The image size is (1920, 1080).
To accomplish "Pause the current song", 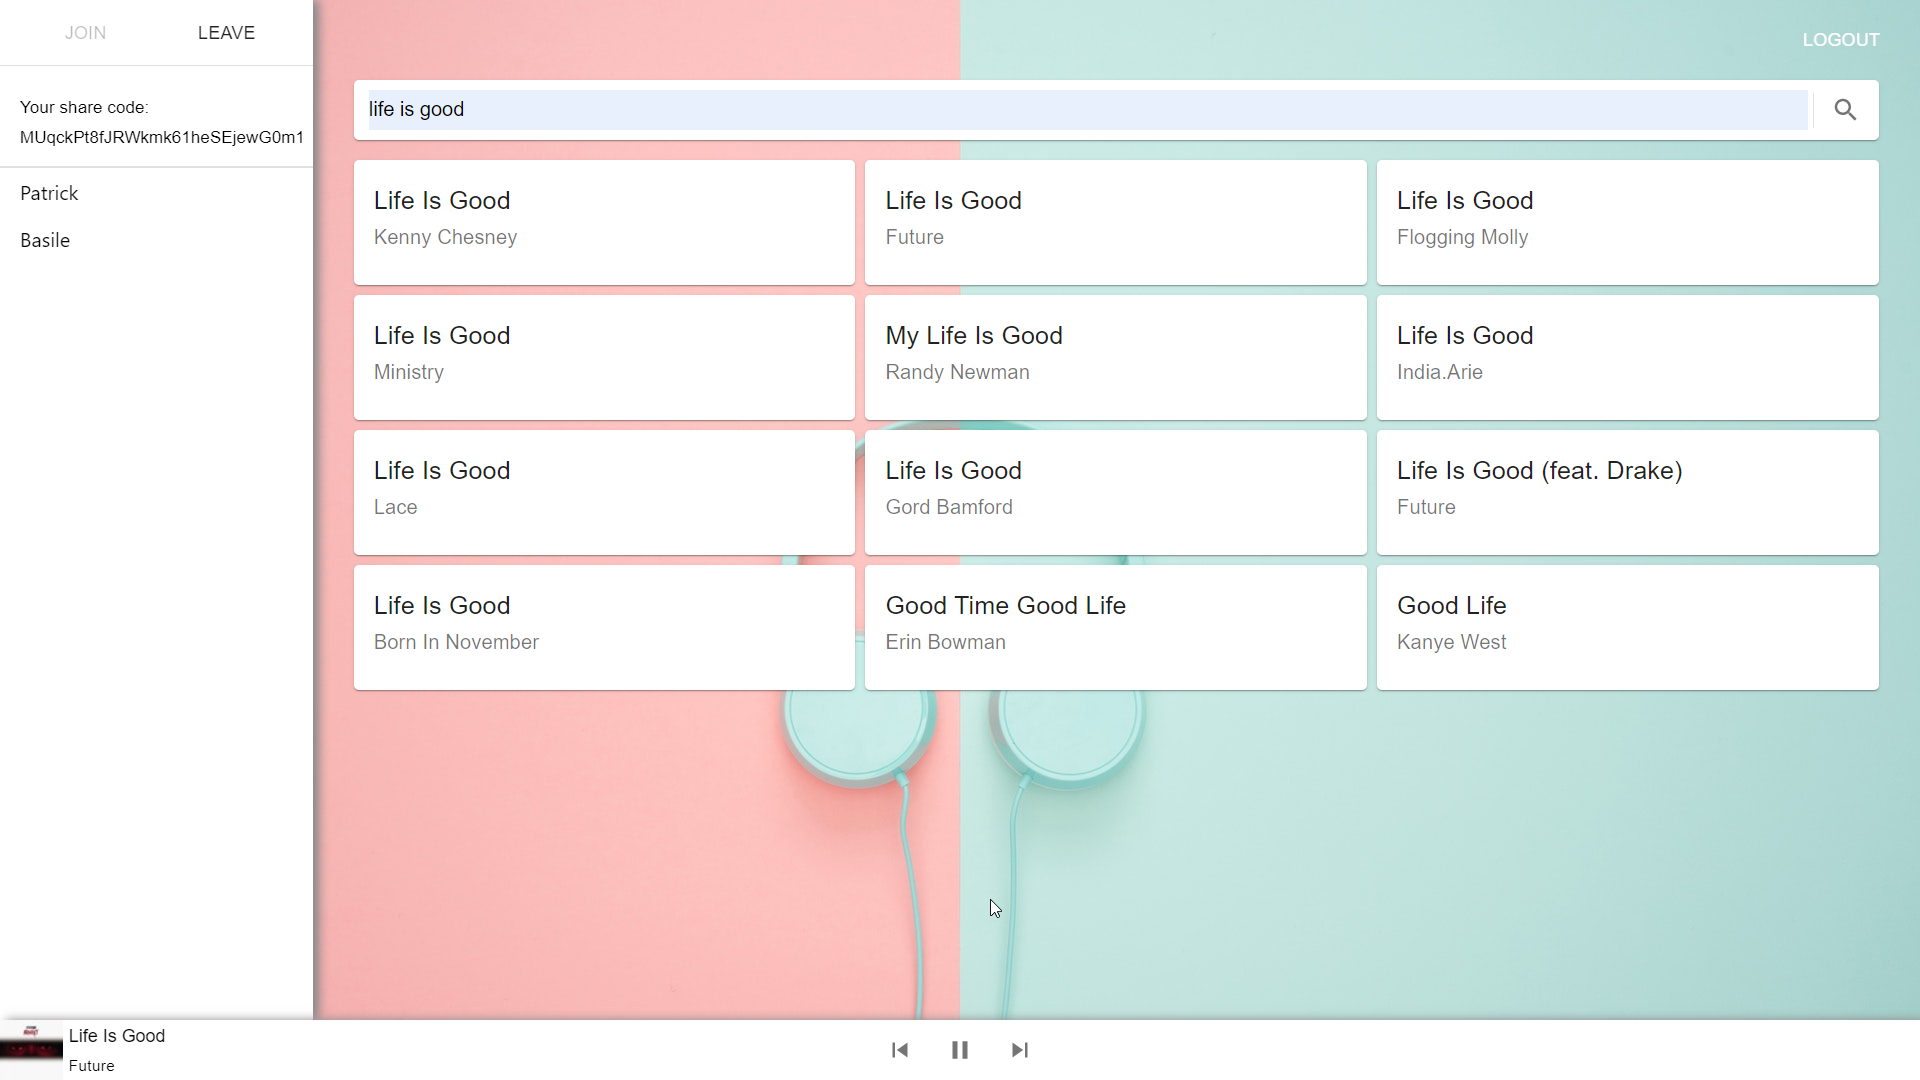I will (960, 1050).
